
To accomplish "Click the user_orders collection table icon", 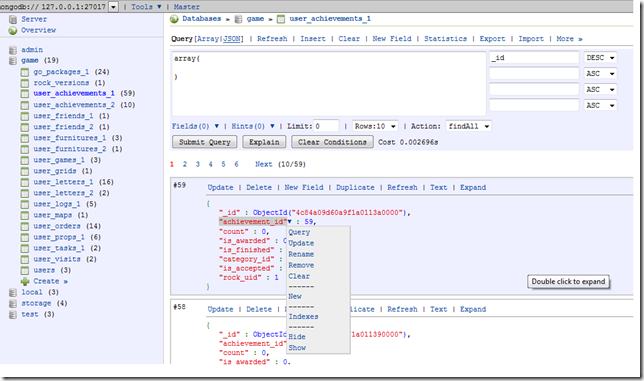I will pos(25,227).
